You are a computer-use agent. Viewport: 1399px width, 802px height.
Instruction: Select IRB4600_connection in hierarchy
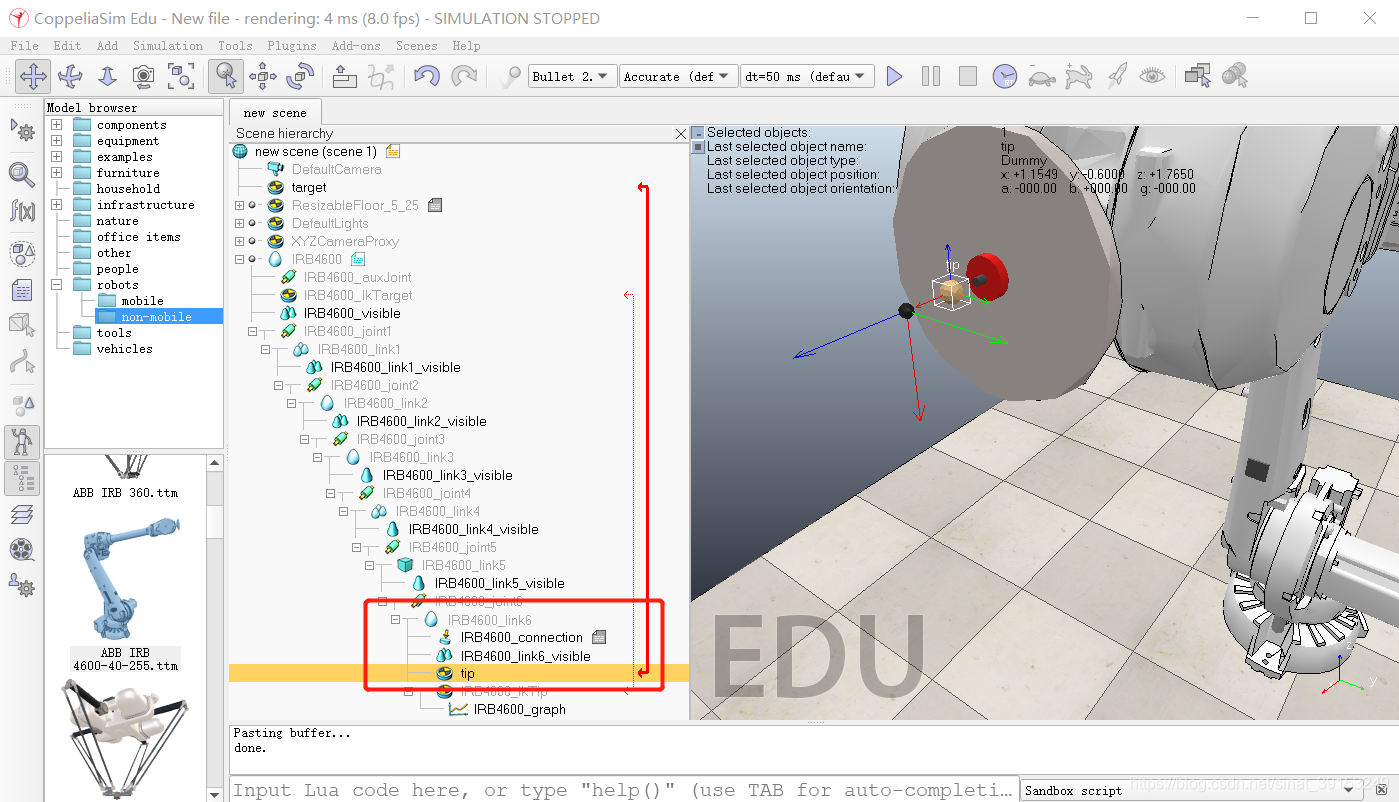[x=521, y=637]
